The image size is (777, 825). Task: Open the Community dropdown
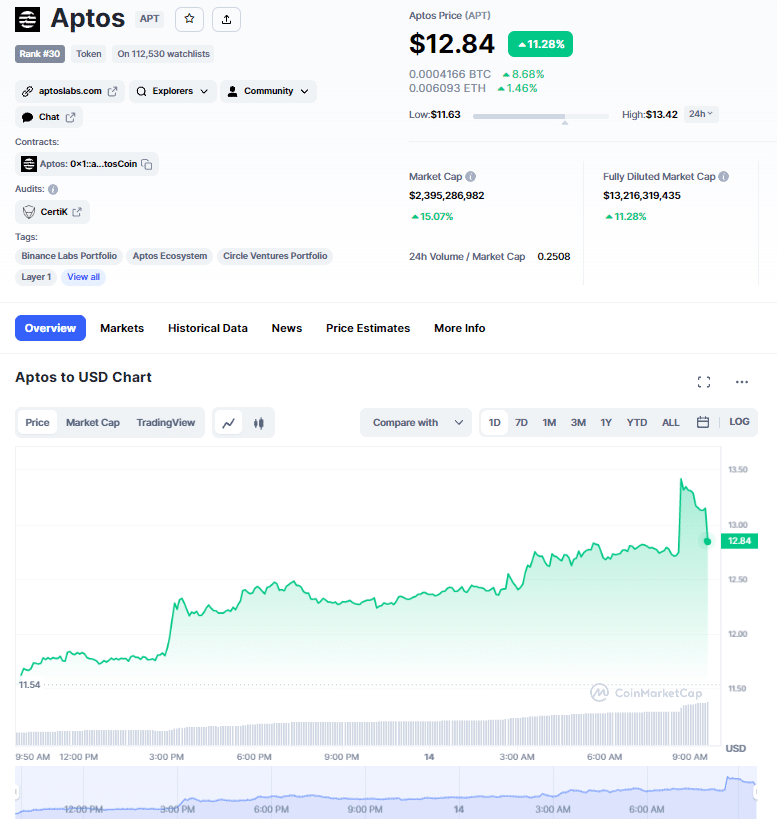coord(267,91)
